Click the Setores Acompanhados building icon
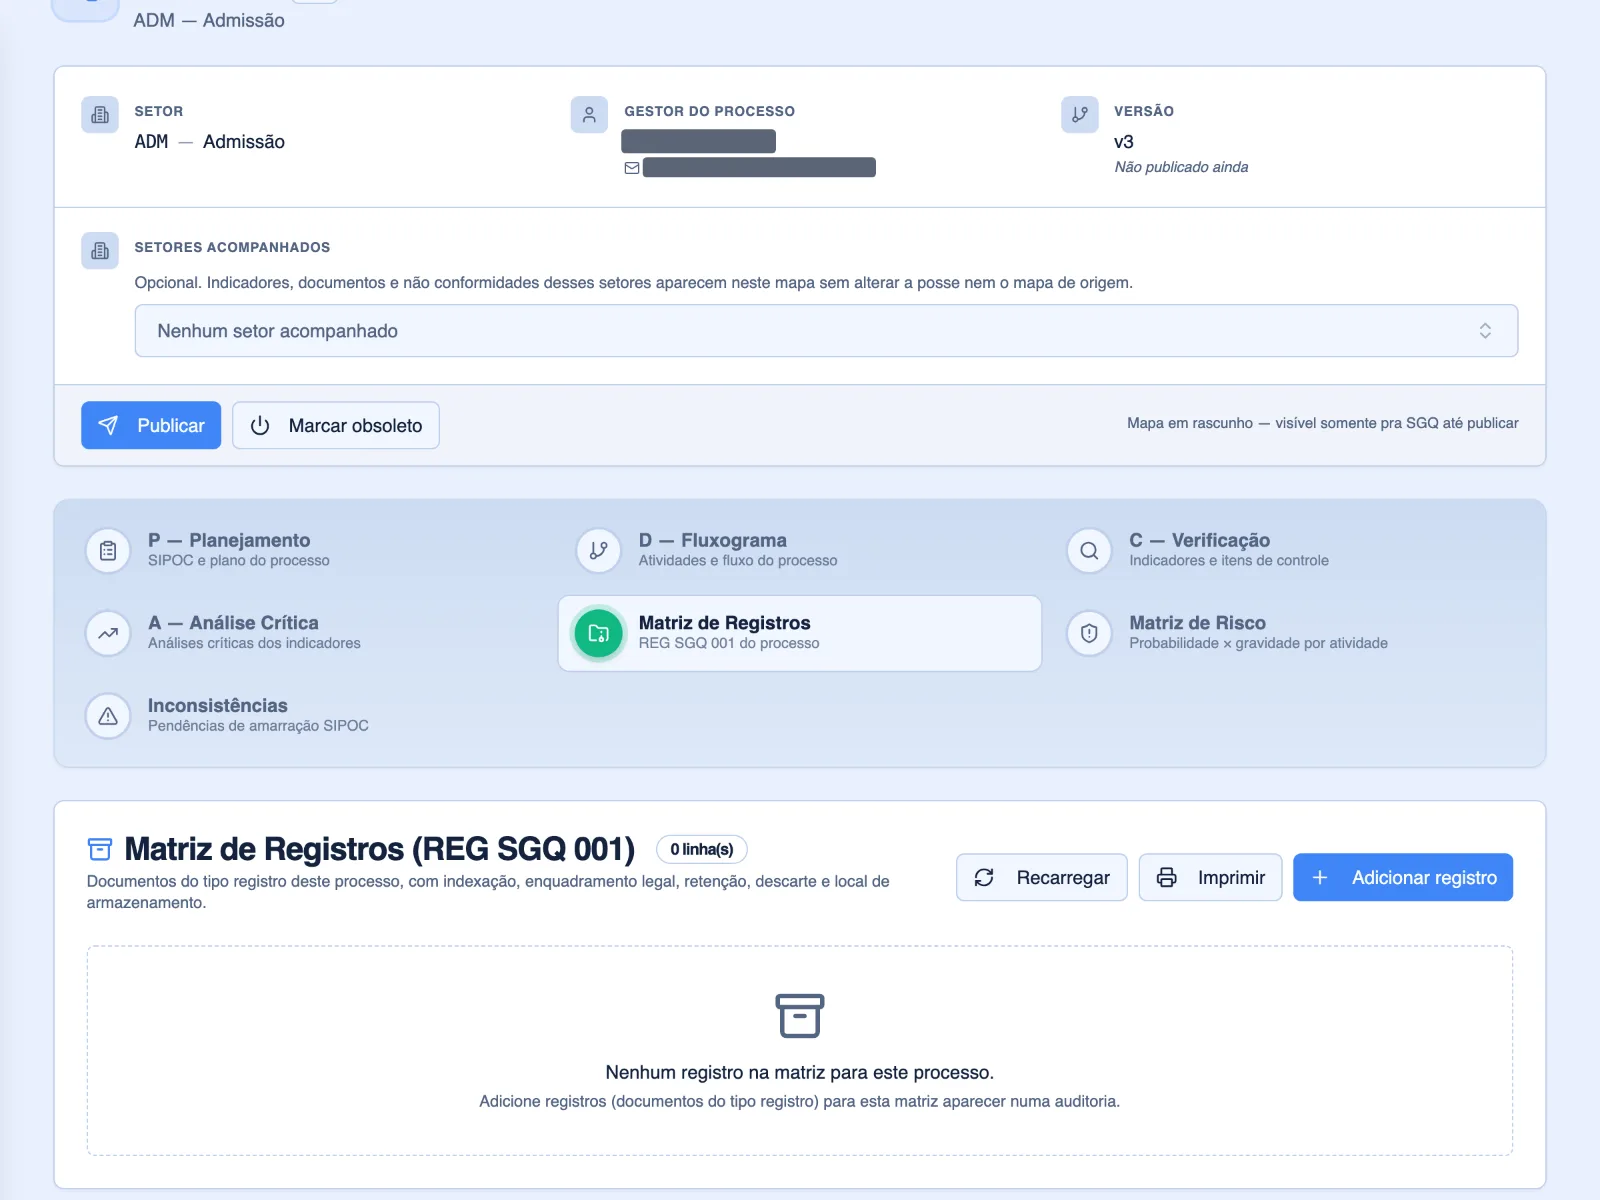The image size is (1600, 1200). pyautogui.click(x=100, y=251)
